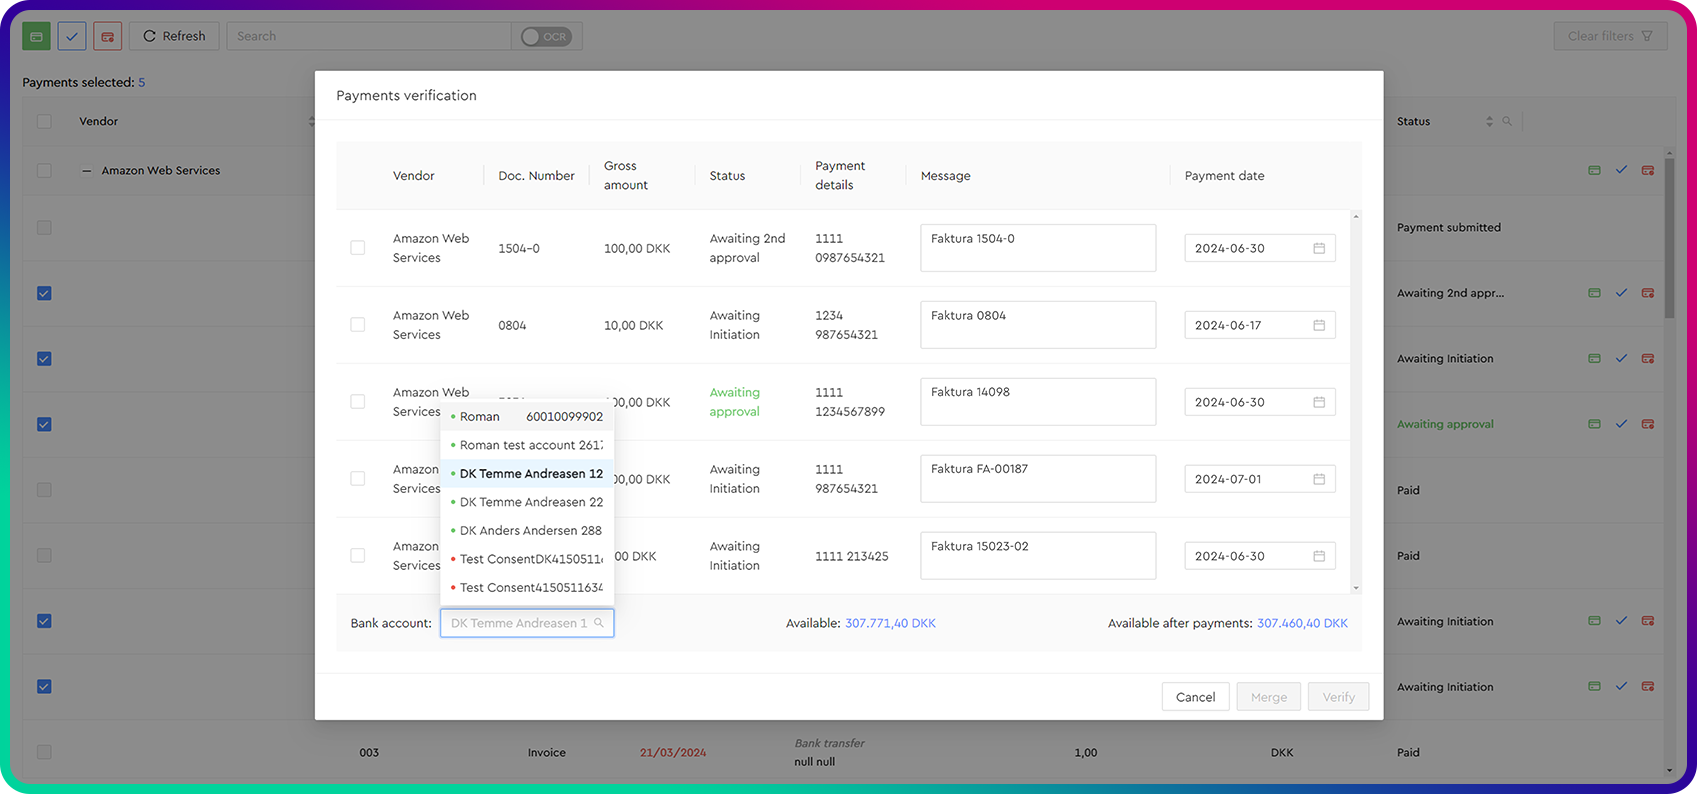Screen dimensions: 1697x794
Task: Pick DK Anders Andersen 288 account
Action: [x=527, y=531]
